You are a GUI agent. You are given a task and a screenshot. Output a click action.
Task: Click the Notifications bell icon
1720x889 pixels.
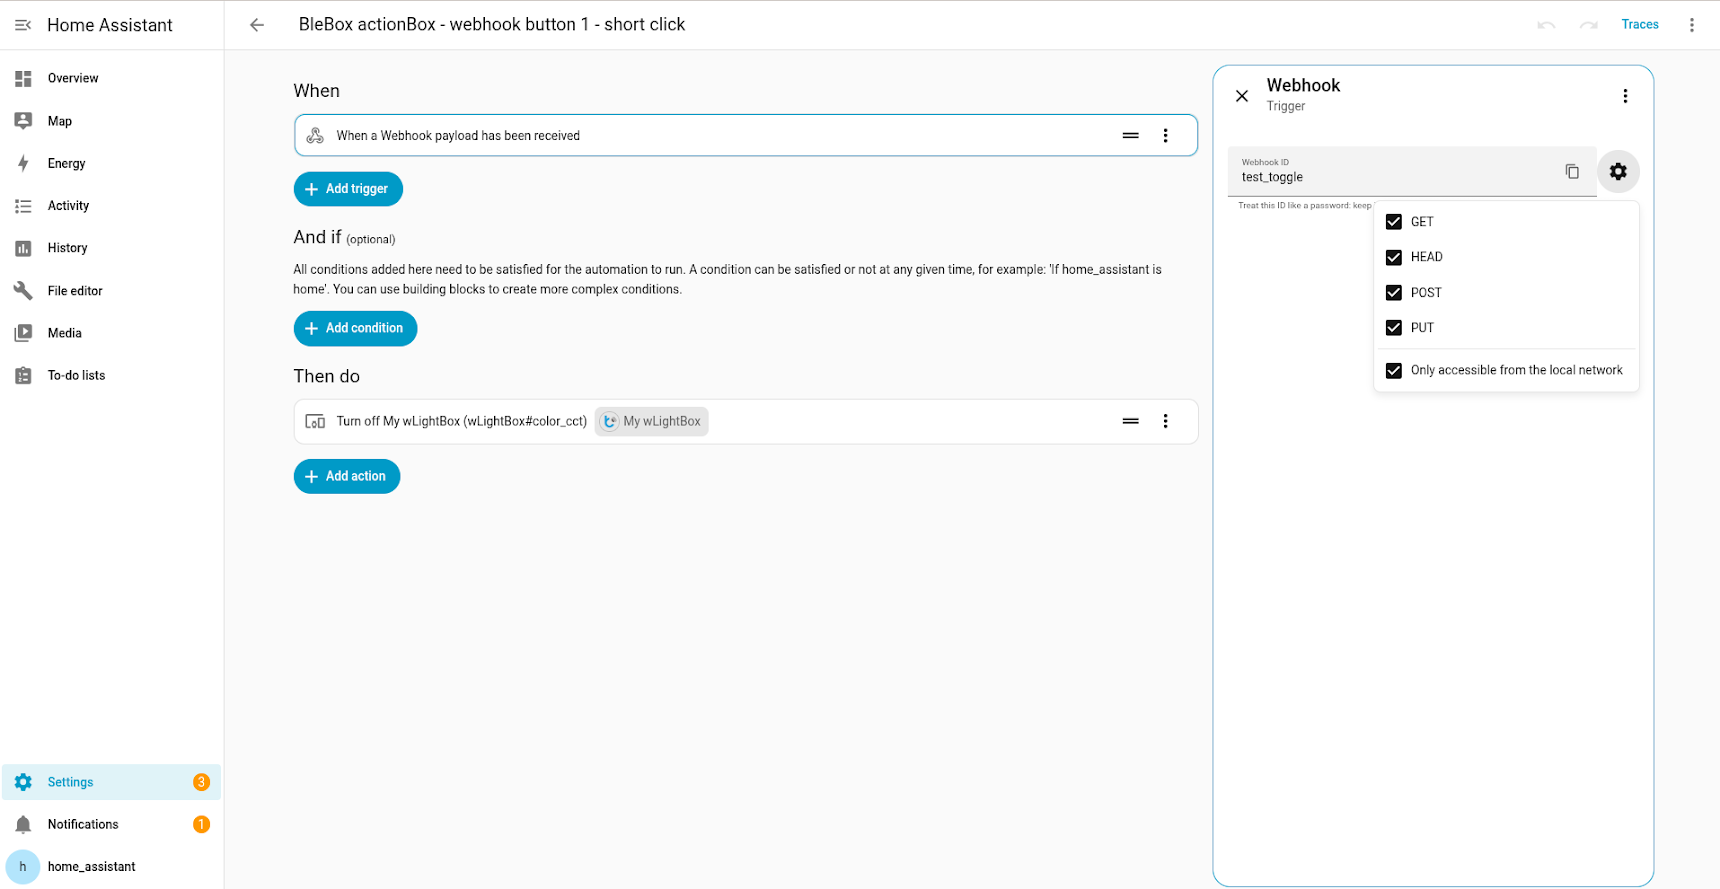(x=23, y=825)
